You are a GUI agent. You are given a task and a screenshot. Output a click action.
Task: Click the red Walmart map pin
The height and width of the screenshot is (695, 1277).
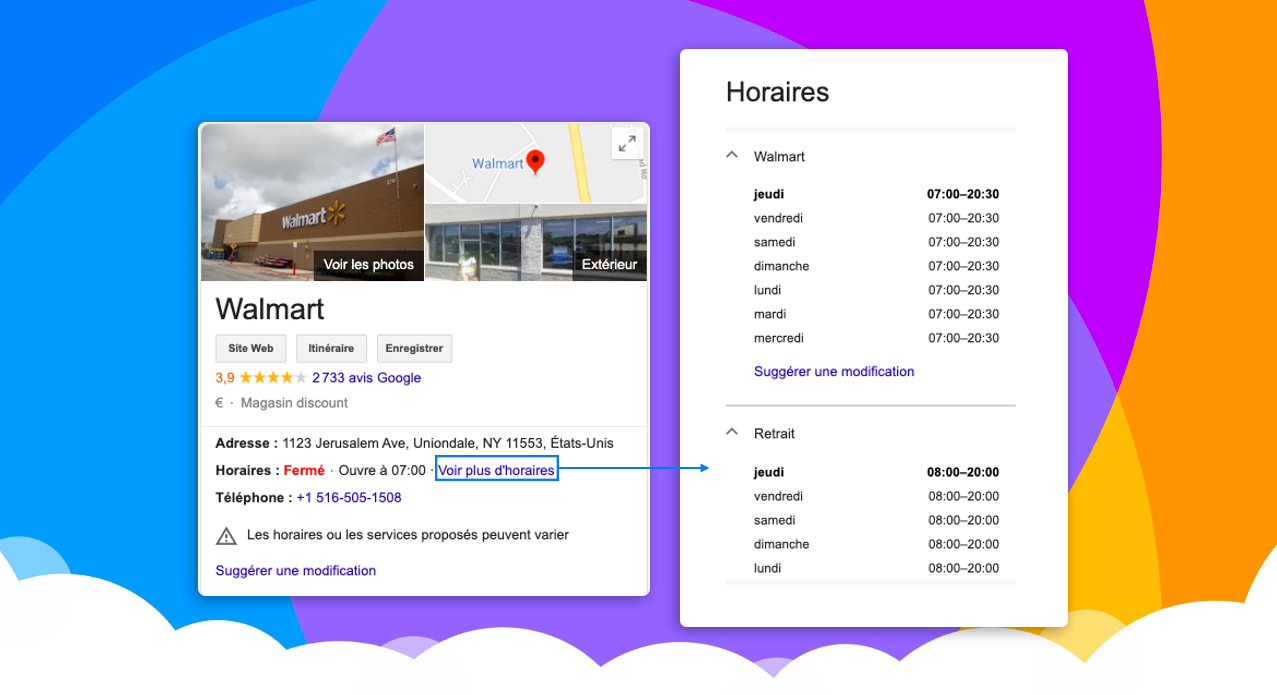click(x=536, y=162)
